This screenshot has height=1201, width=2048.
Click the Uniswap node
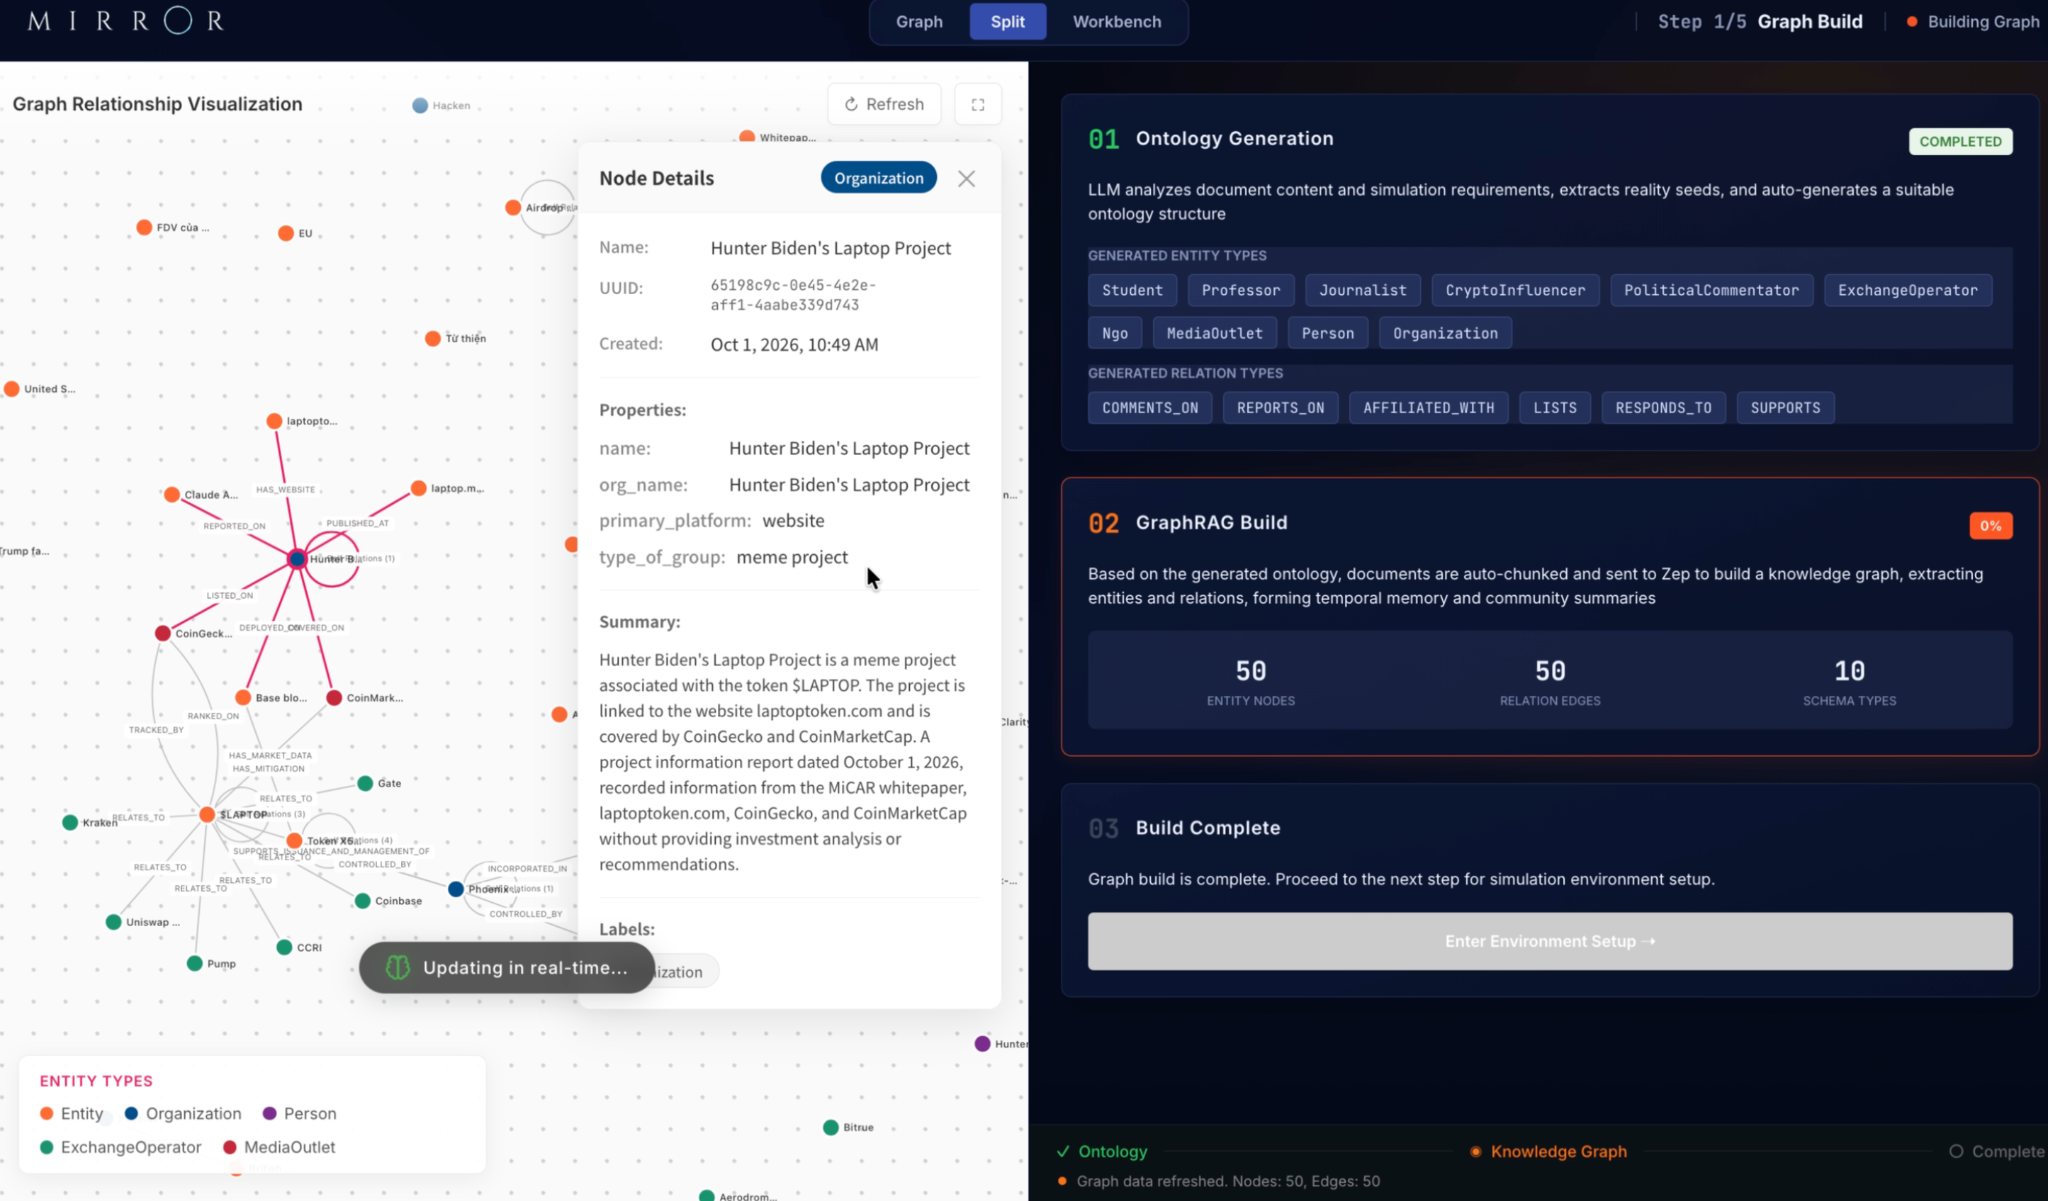pos(114,922)
